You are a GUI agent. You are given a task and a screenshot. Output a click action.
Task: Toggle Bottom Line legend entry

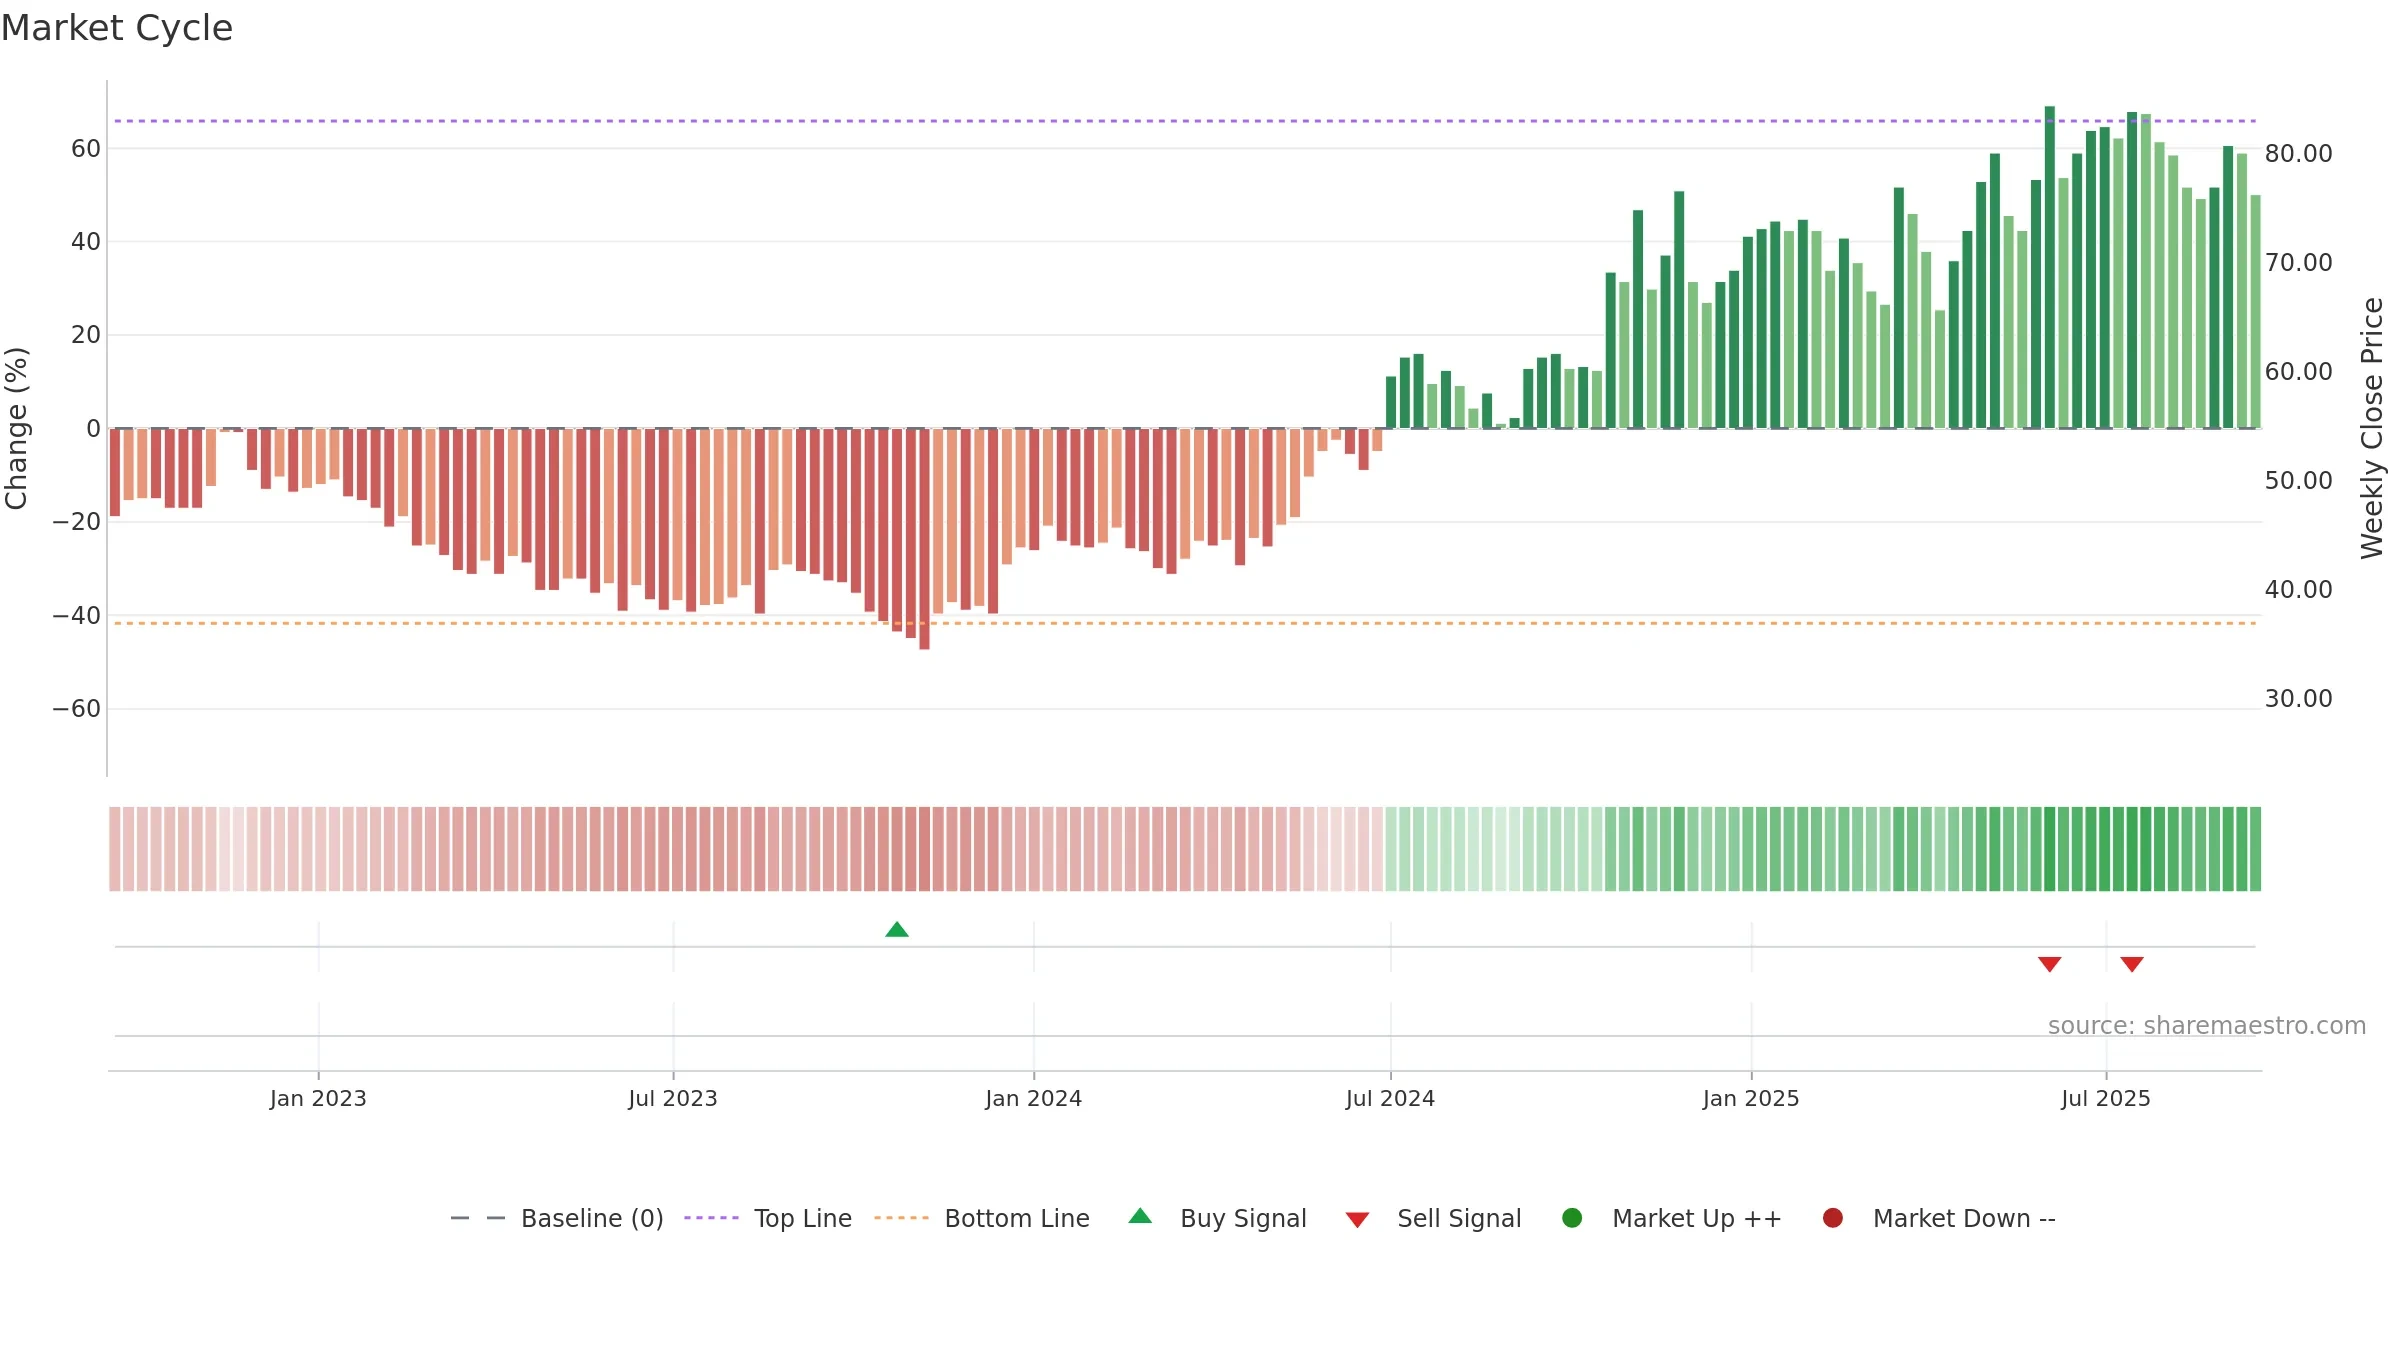[982, 1218]
